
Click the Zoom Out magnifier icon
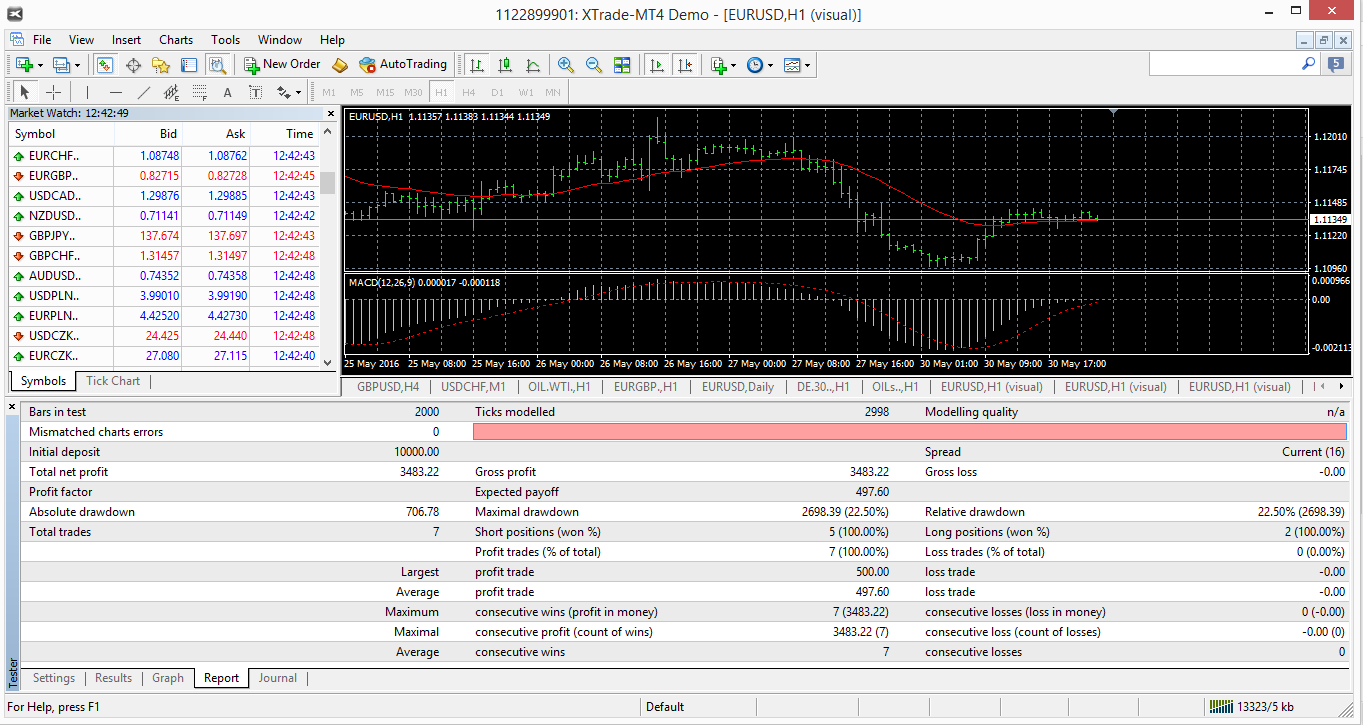click(594, 65)
